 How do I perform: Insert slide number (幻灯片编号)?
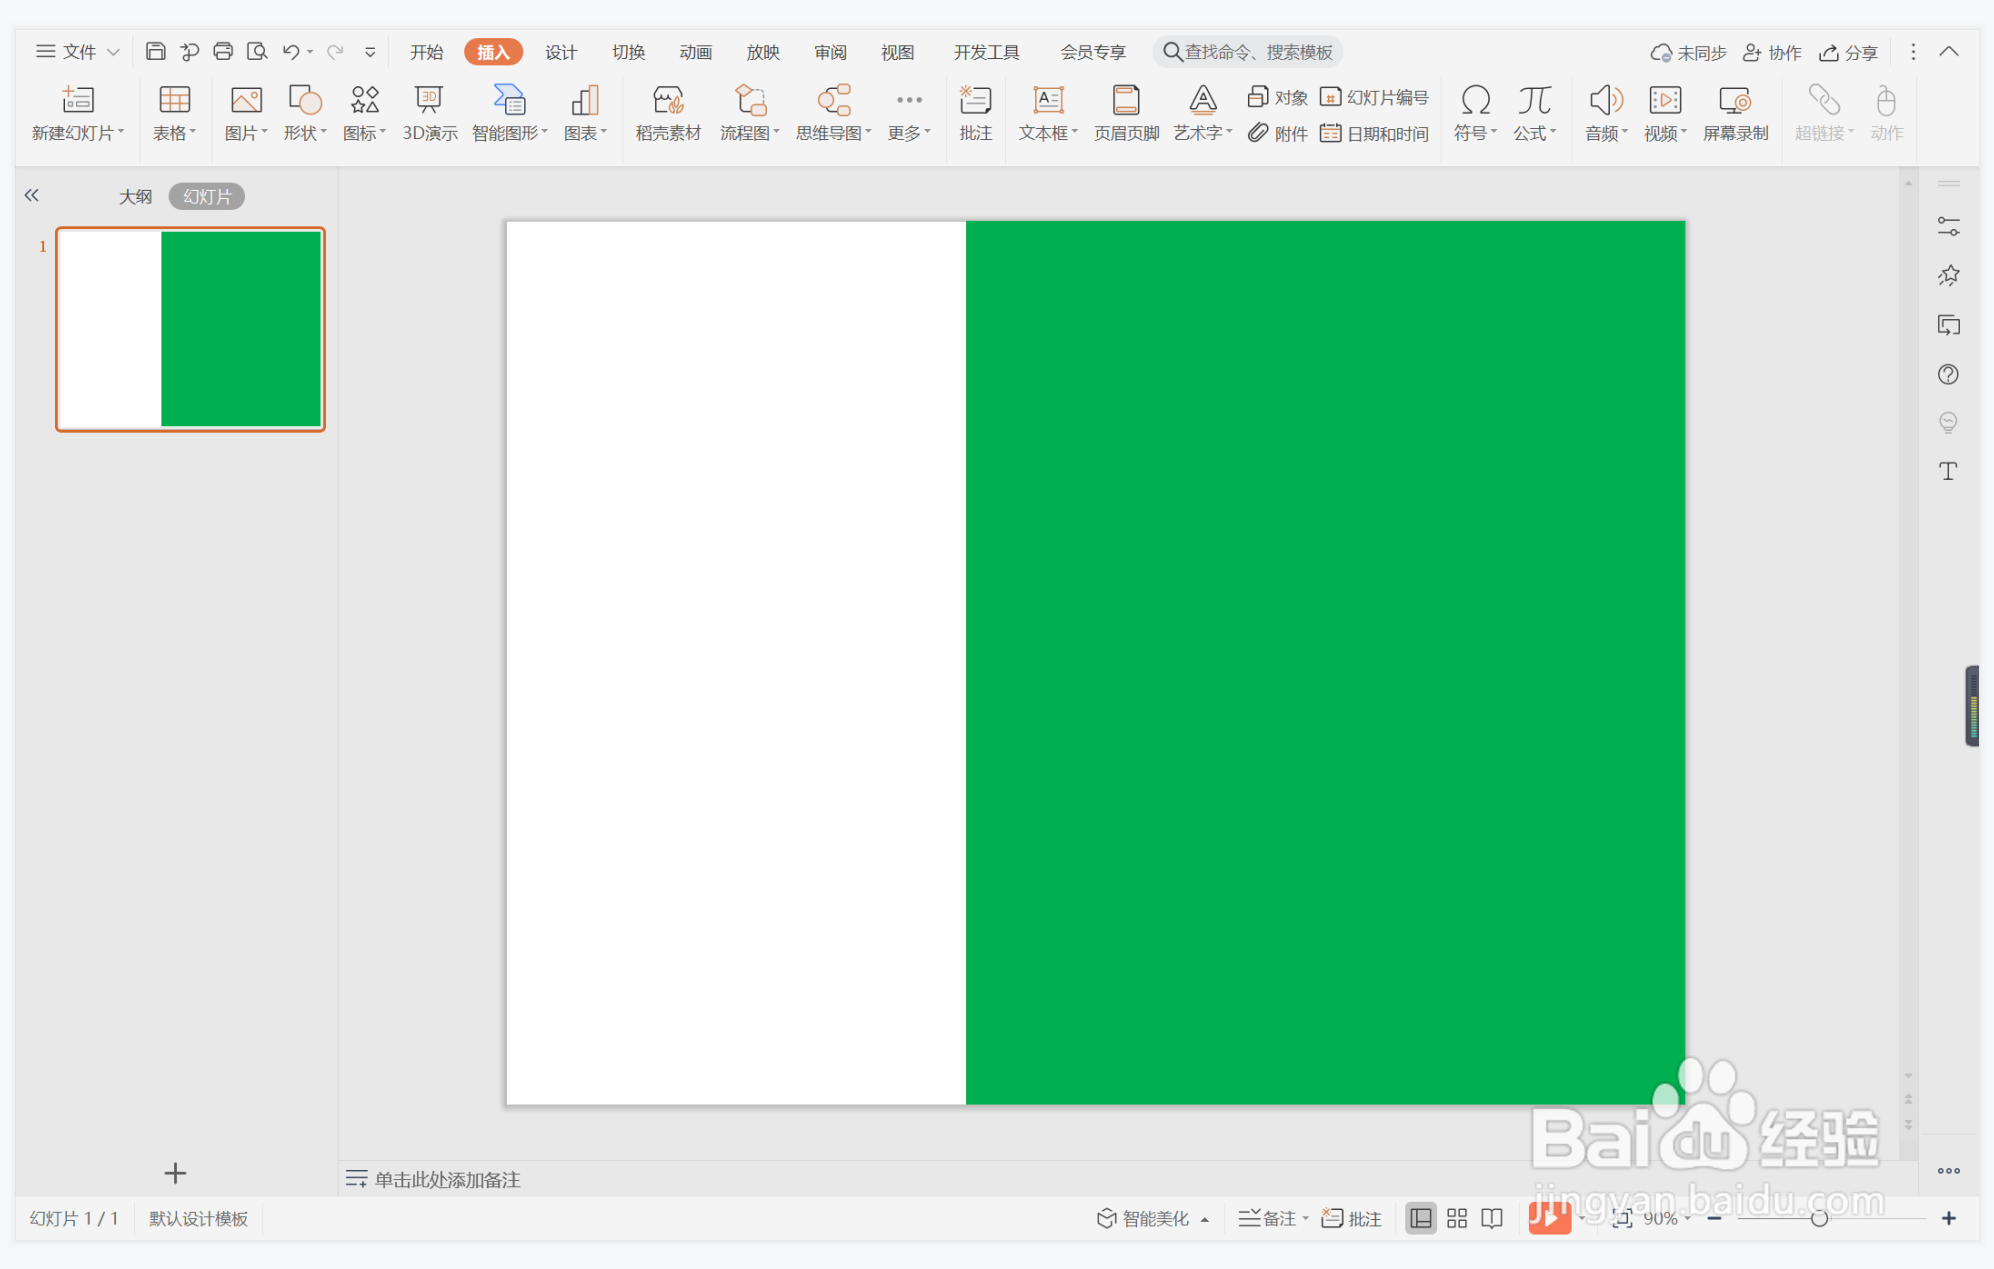coord(1375,97)
